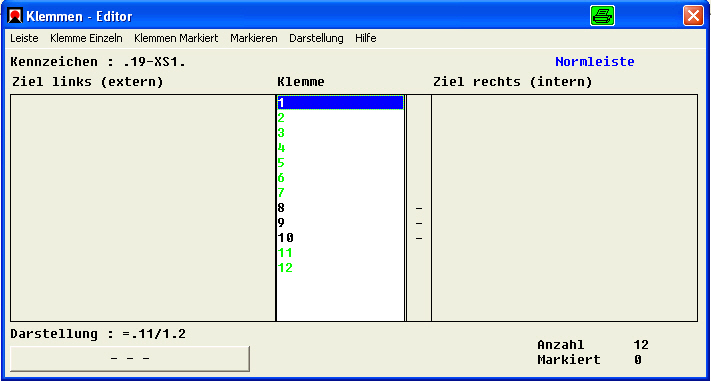This screenshot has width=711, height=381.
Task: Click in the Ziel links (extern) panel
Action: click(143, 208)
